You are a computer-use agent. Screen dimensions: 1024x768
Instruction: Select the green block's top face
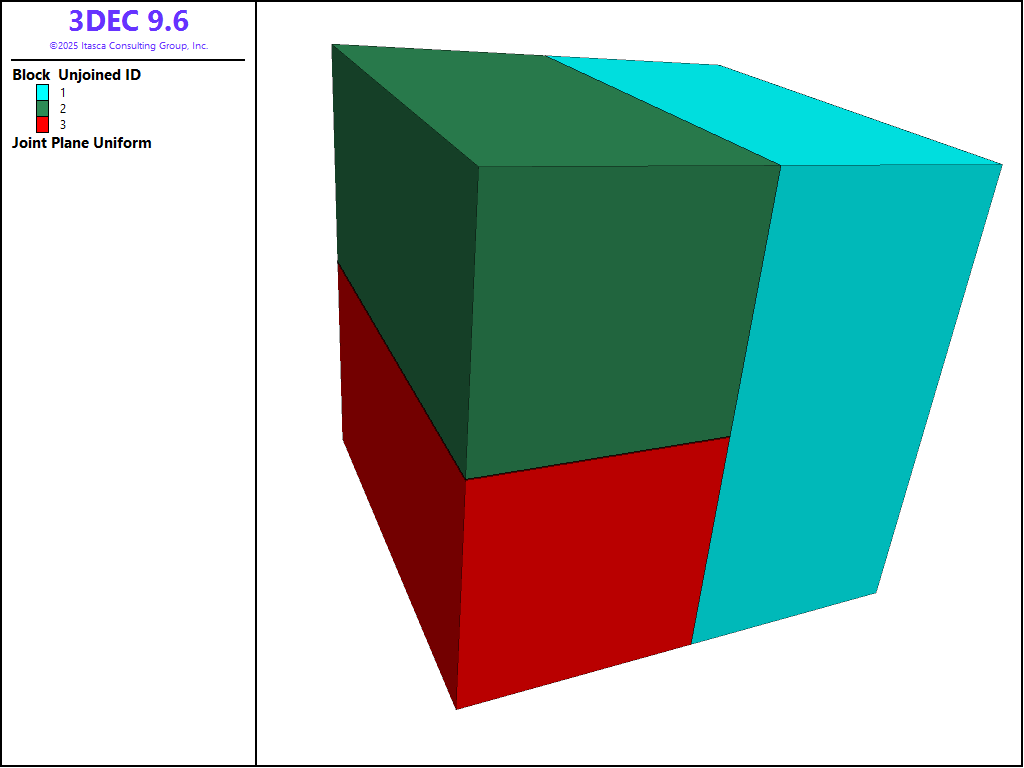[x=560, y=110]
